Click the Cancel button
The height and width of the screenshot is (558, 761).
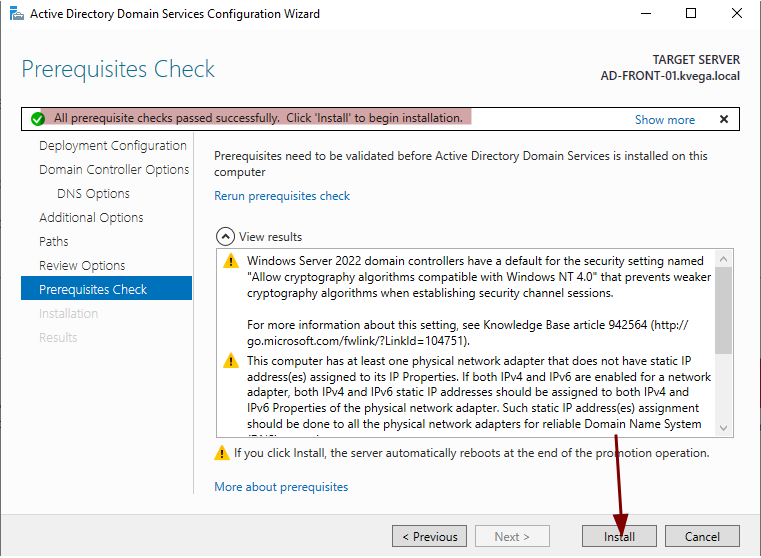tap(702, 536)
